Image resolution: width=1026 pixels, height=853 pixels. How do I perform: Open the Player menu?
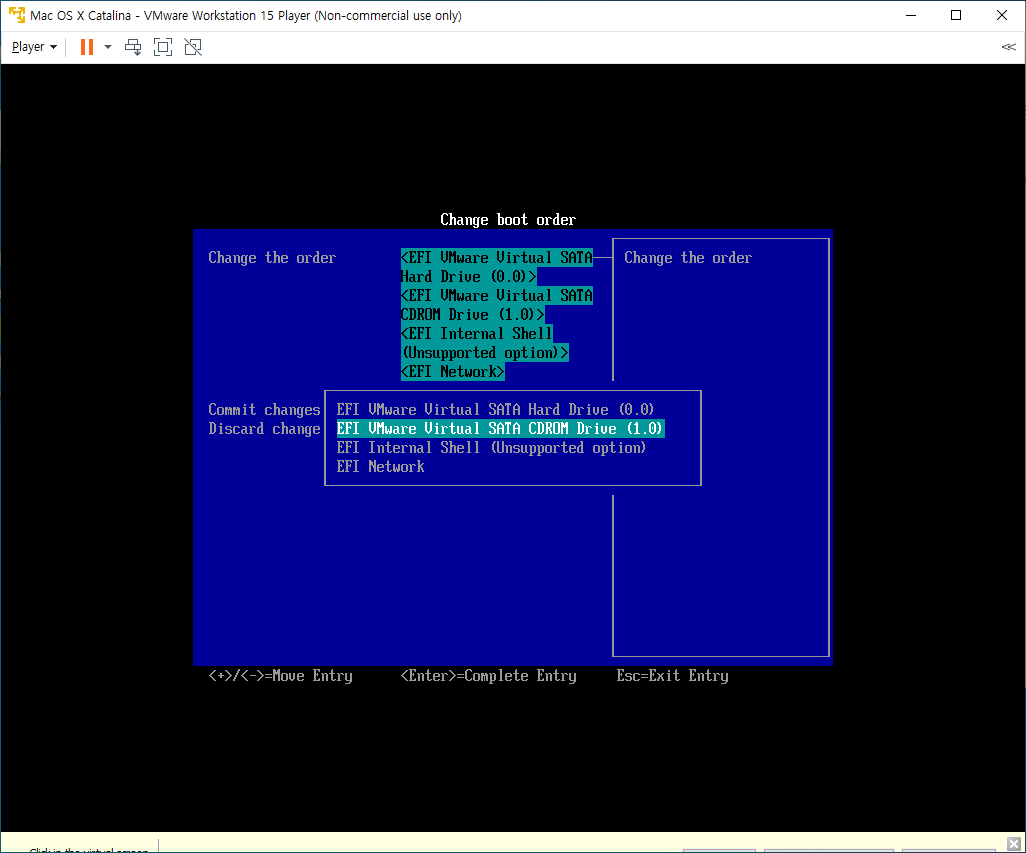34,47
